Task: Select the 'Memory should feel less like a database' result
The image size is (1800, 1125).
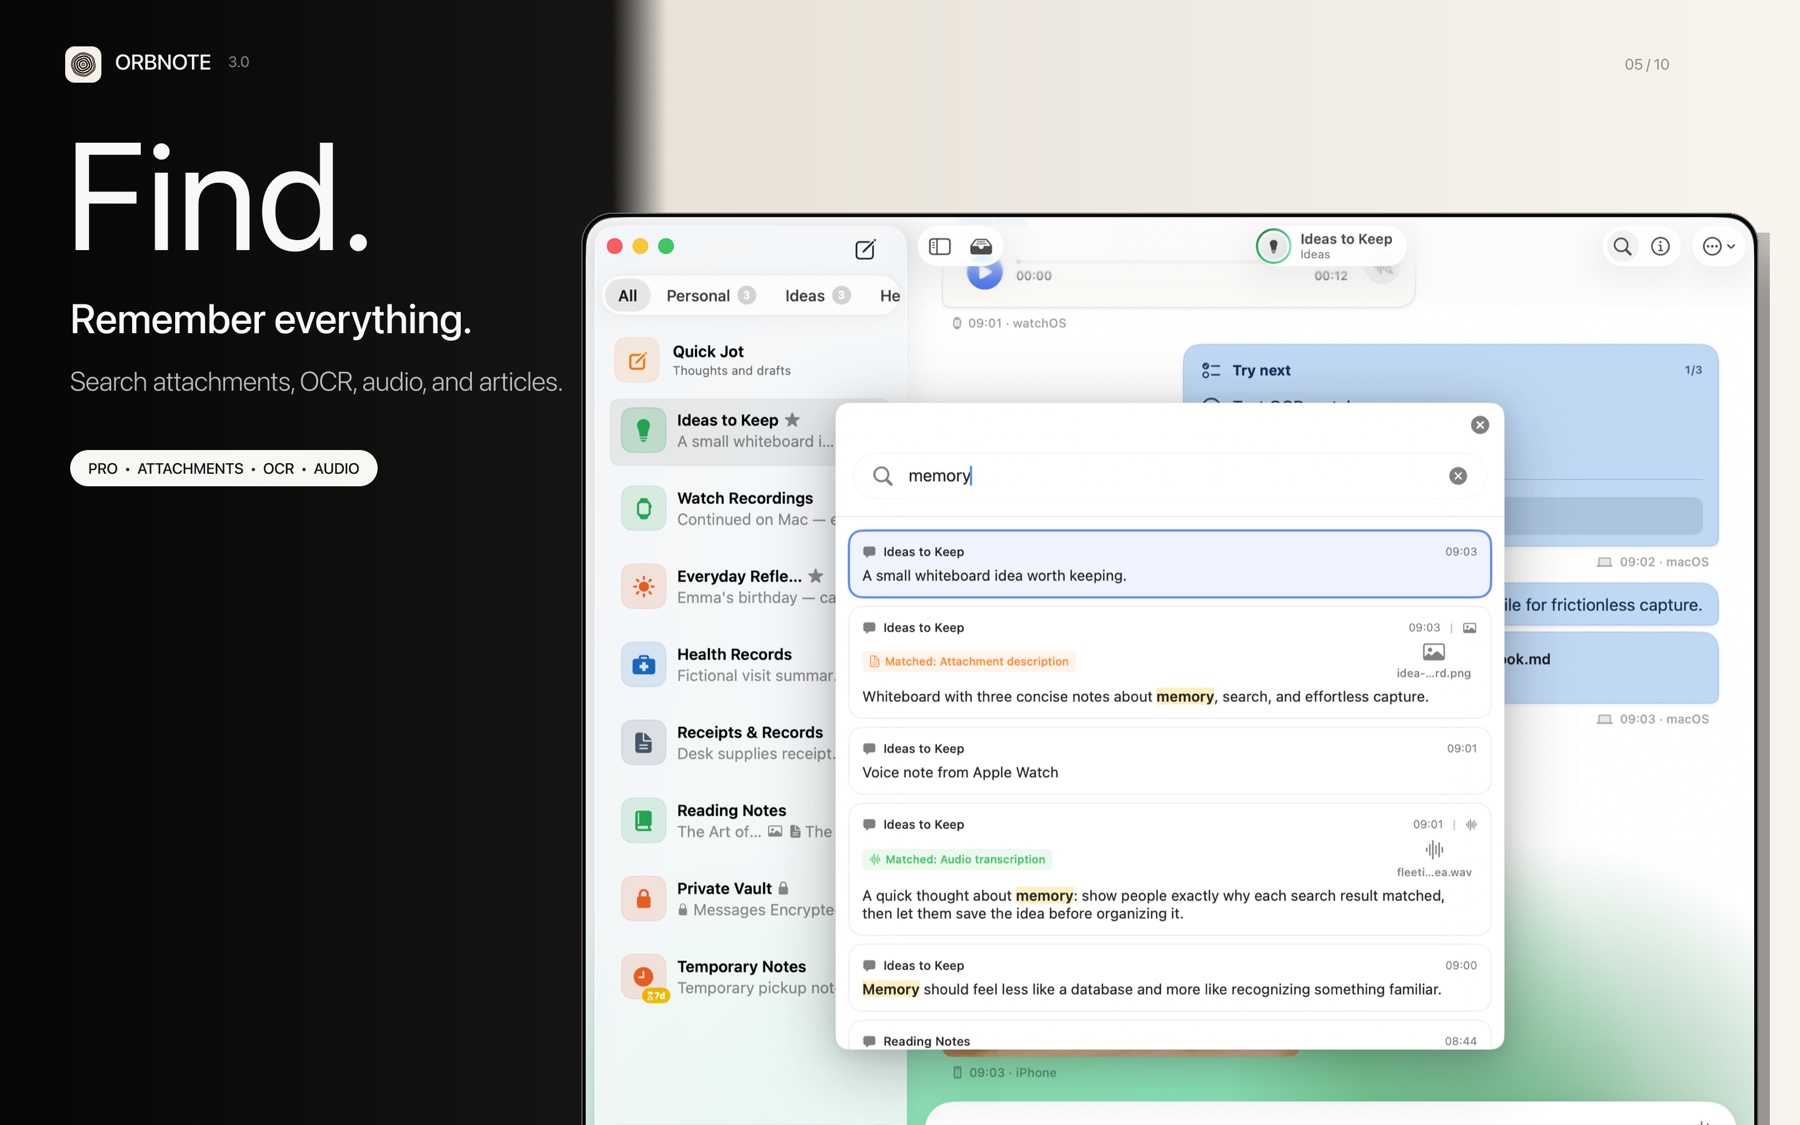Action: click(x=1169, y=978)
